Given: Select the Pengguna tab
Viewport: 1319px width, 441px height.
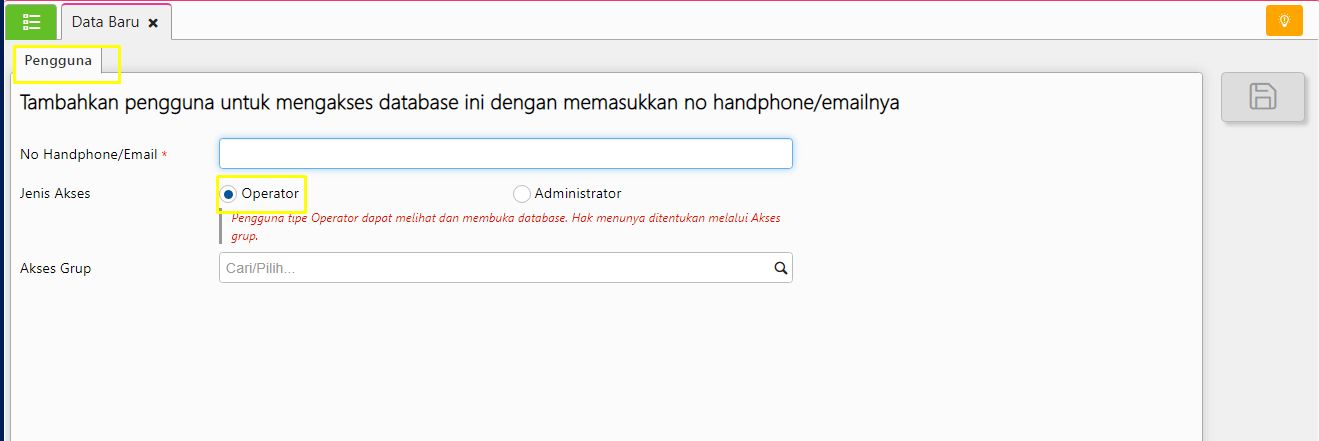Looking at the screenshot, I should [x=58, y=61].
